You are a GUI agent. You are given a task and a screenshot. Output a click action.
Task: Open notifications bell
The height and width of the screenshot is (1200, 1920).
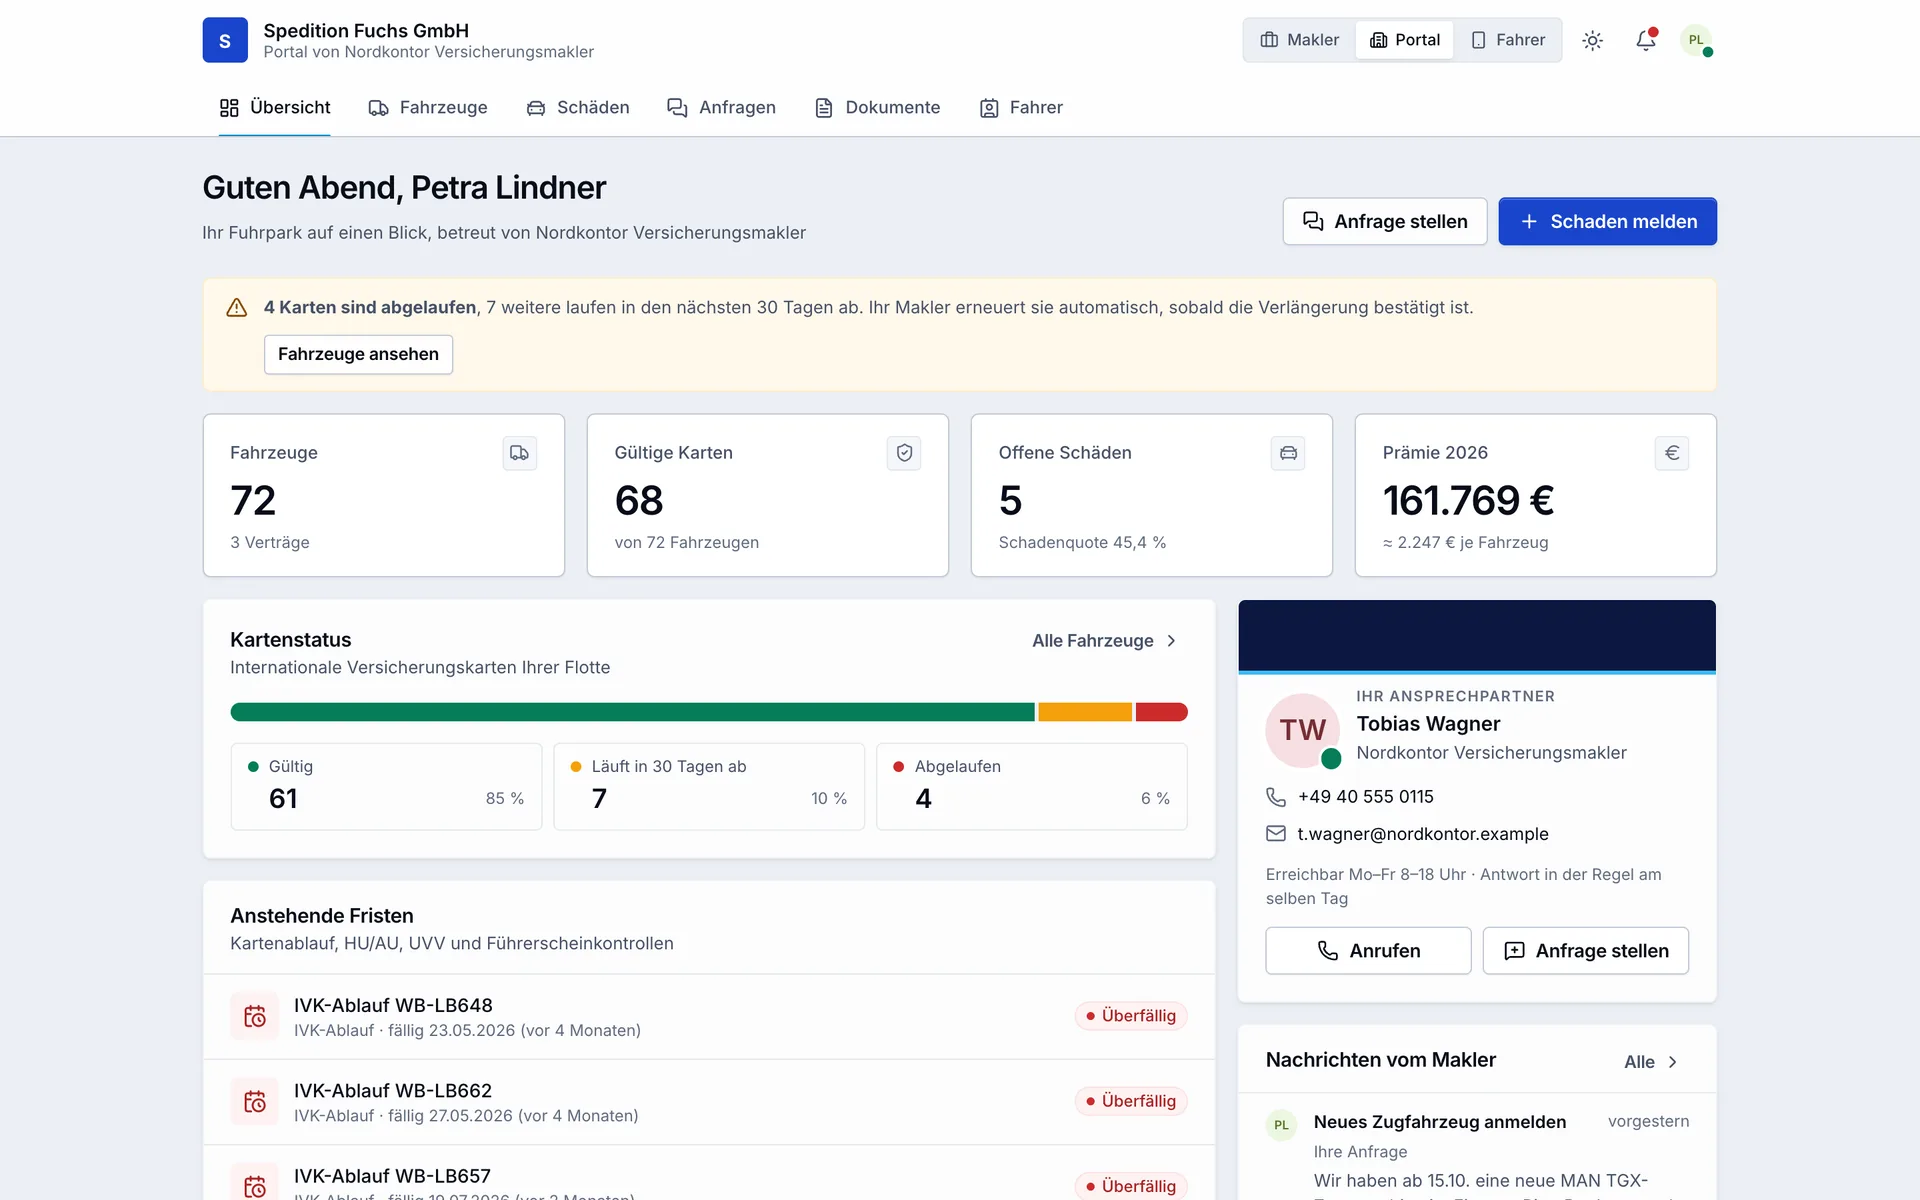click(x=1645, y=40)
